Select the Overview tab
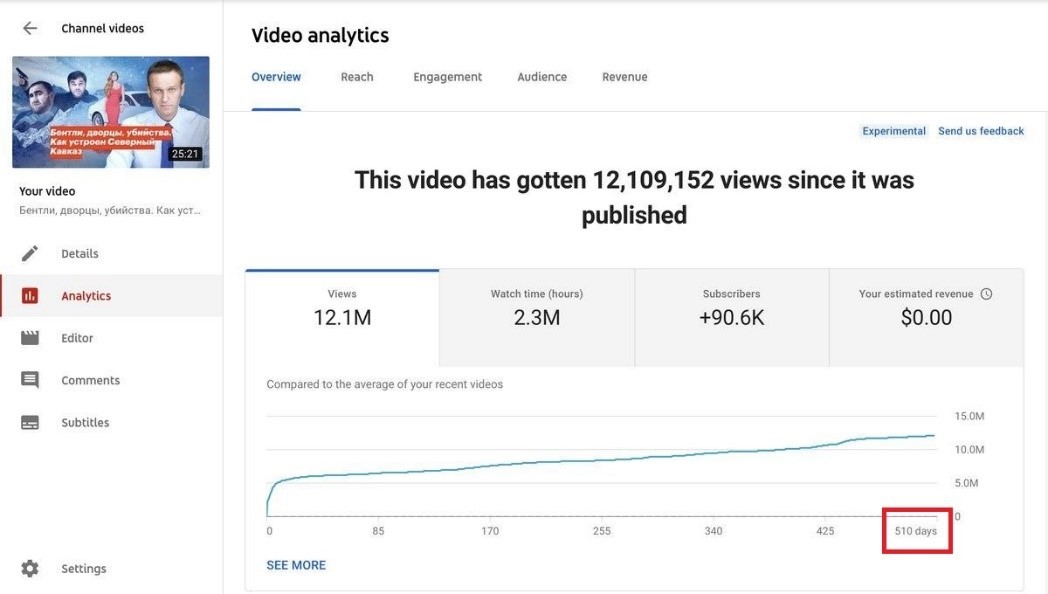 tap(276, 77)
